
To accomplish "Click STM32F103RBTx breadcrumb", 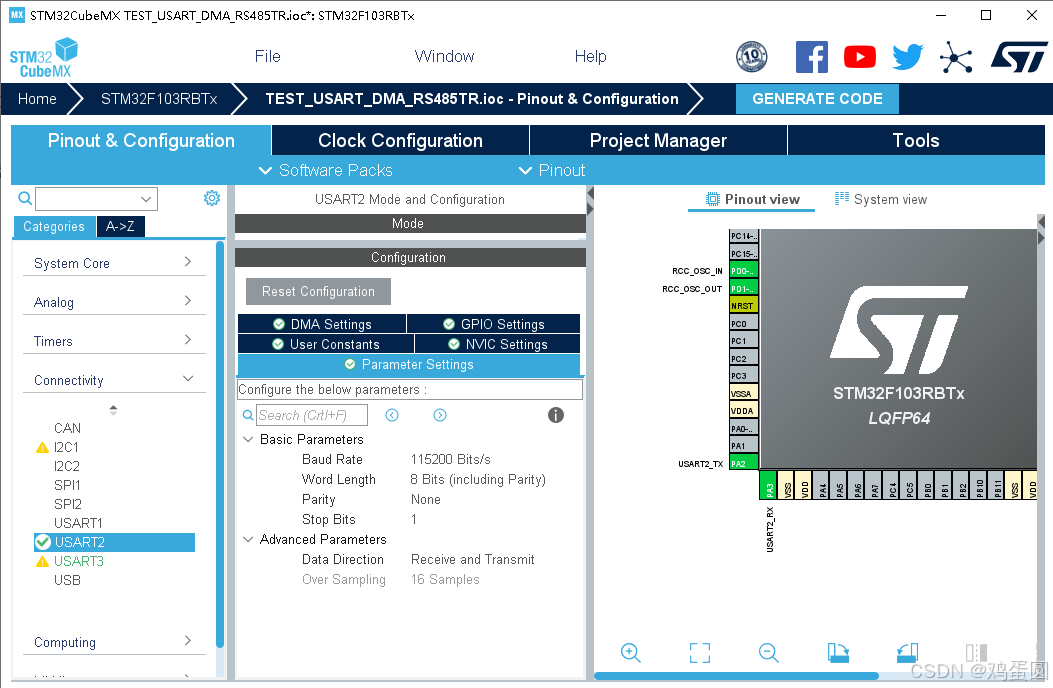I will click(159, 99).
